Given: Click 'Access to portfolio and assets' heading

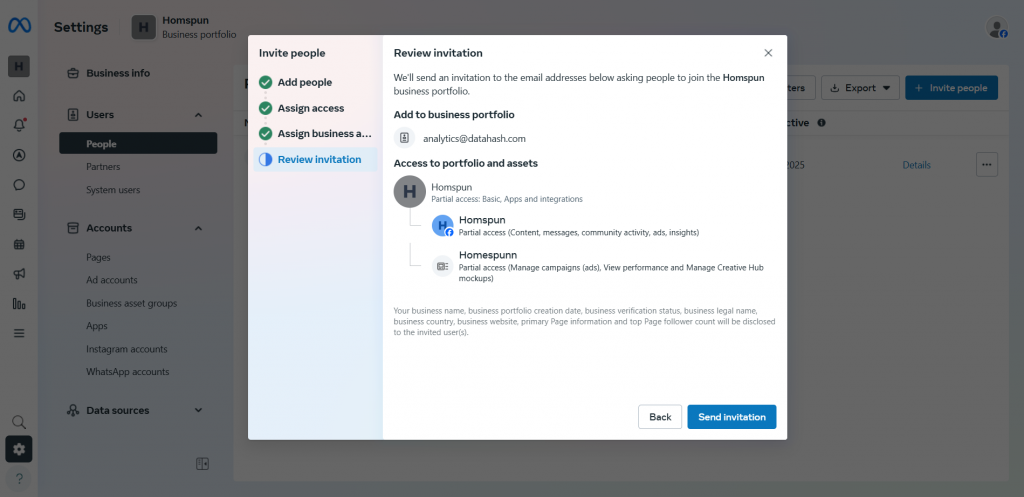Looking at the screenshot, I should [466, 163].
